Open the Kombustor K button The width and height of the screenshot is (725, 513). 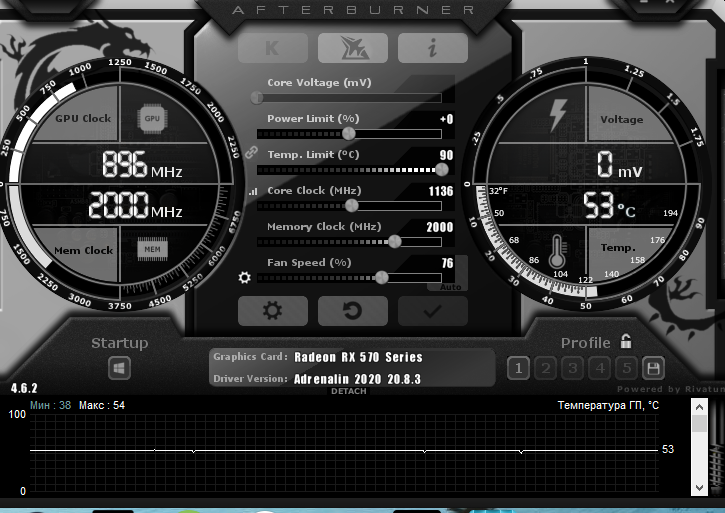(x=273, y=48)
